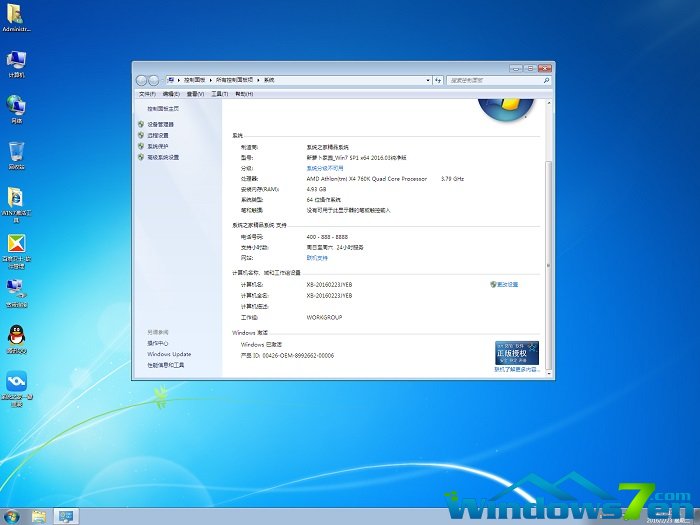Open the Administrator folder on desktop

17,15
